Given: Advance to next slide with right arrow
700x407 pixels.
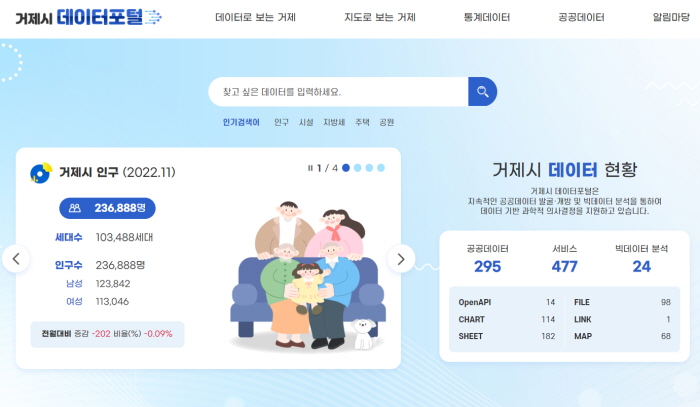Looking at the screenshot, I should pyautogui.click(x=400, y=259).
